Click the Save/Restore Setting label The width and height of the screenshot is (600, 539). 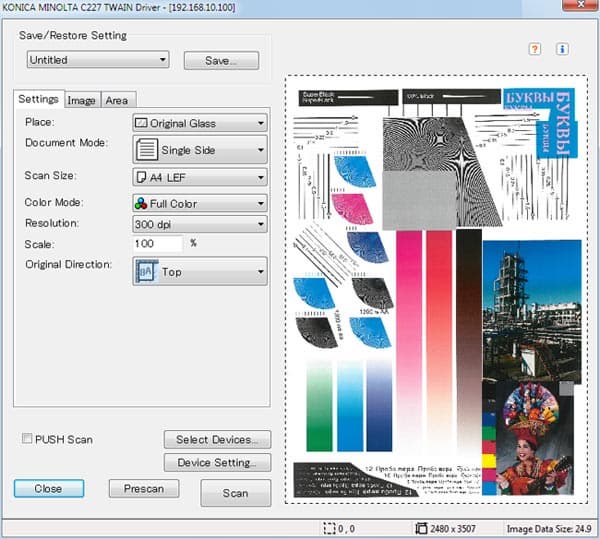[73, 36]
